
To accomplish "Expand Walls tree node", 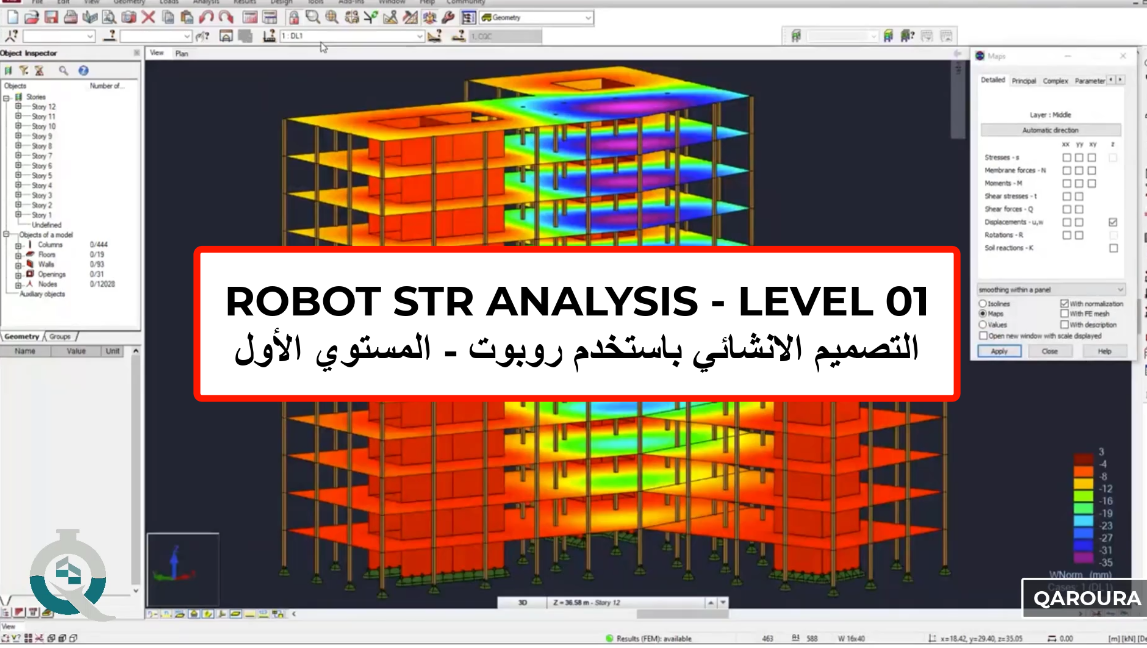I will click(18, 265).
